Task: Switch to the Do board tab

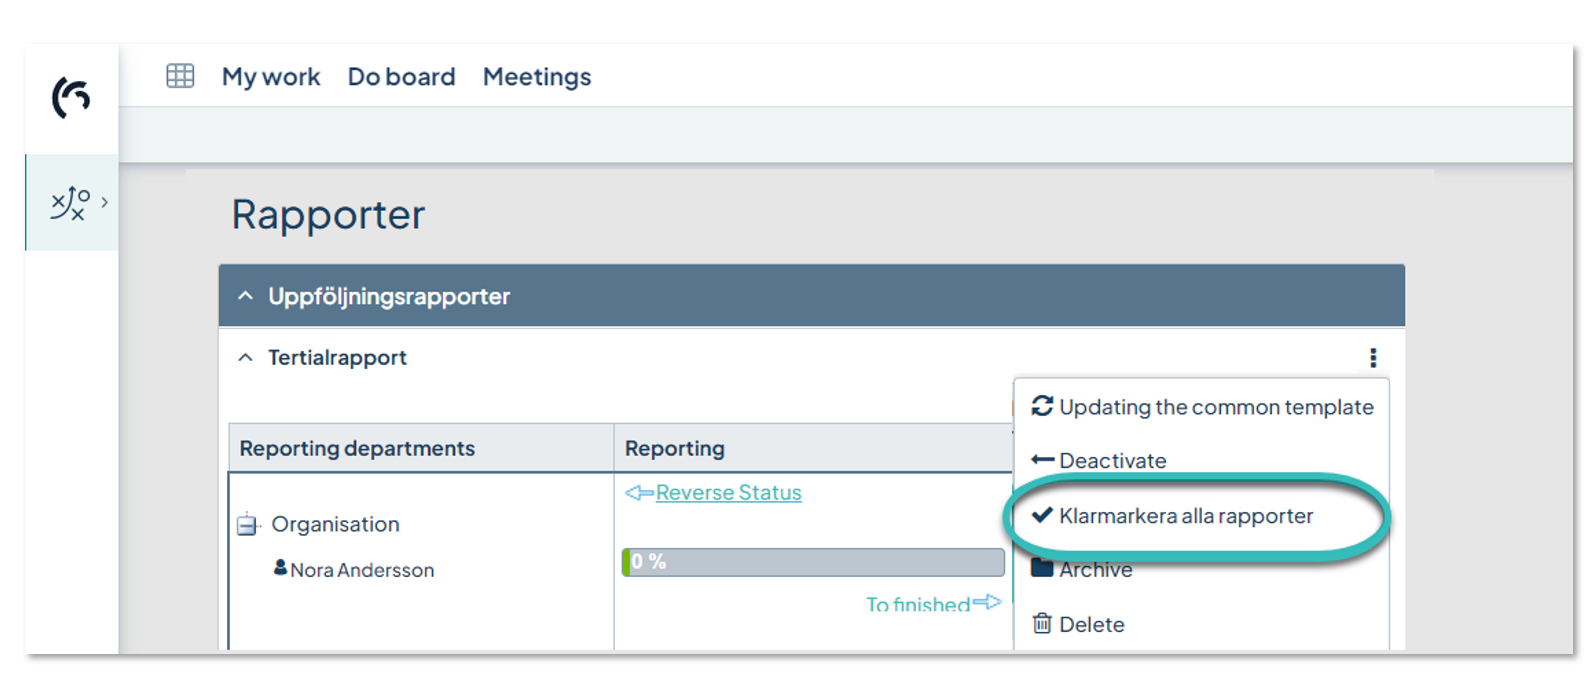Action: (401, 77)
